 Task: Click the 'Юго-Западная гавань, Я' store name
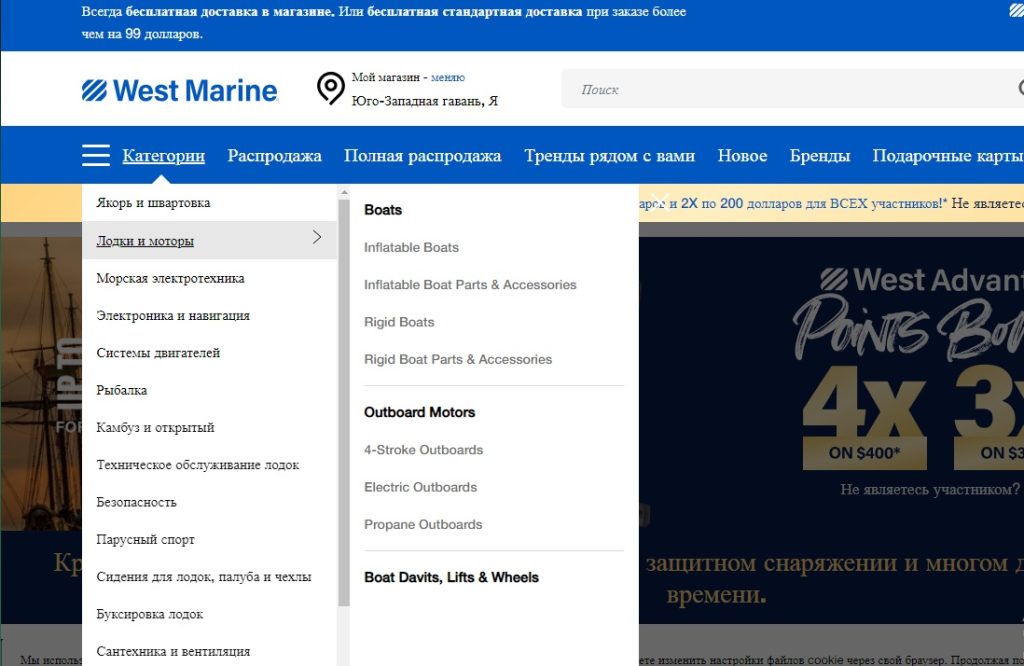pyautogui.click(x=424, y=101)
